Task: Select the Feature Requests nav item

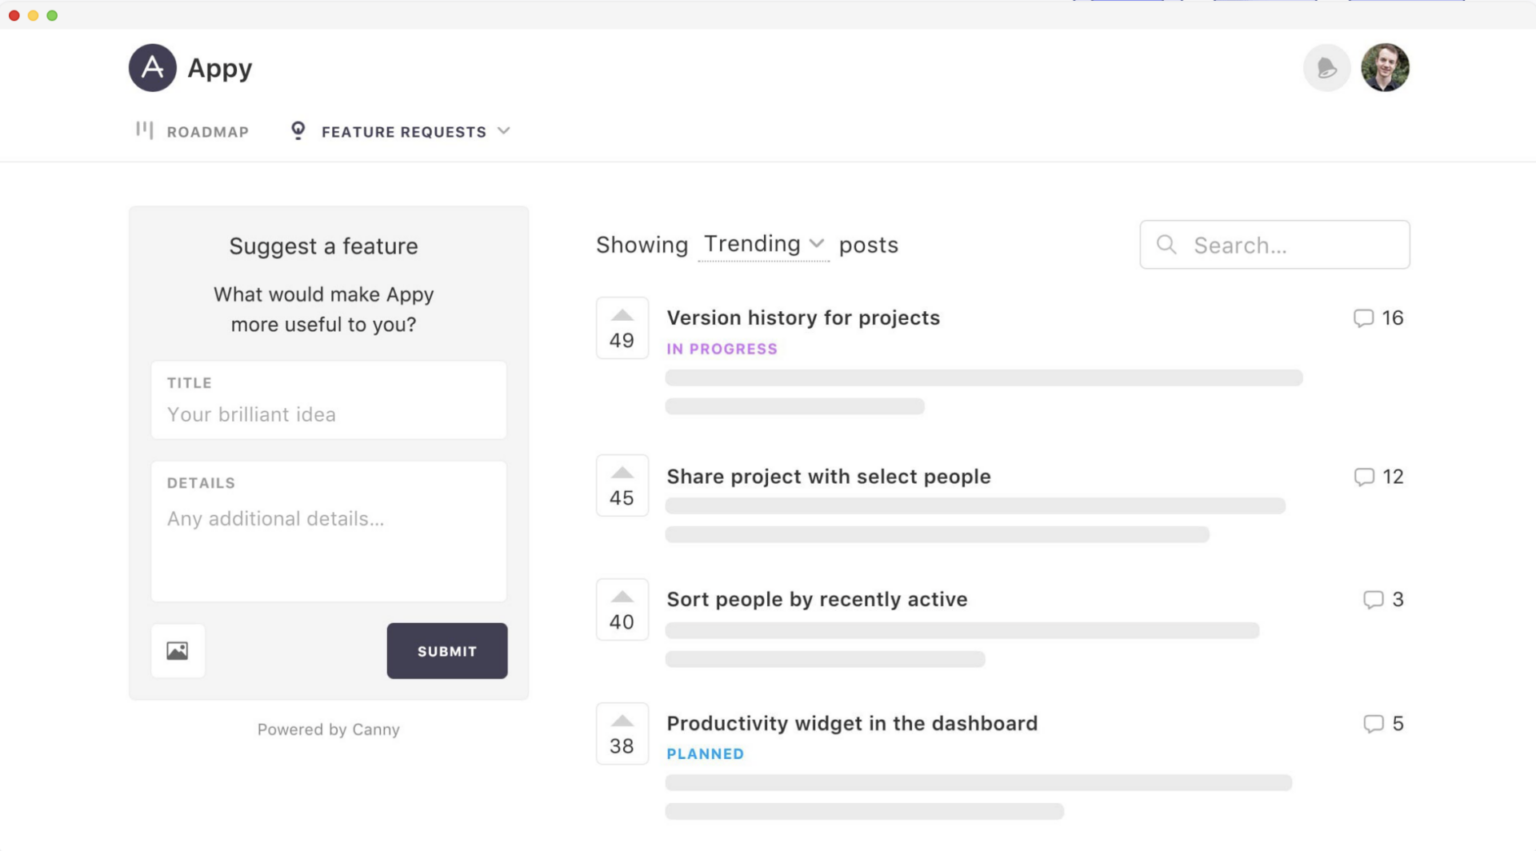Action: click(x=403, y=131)
